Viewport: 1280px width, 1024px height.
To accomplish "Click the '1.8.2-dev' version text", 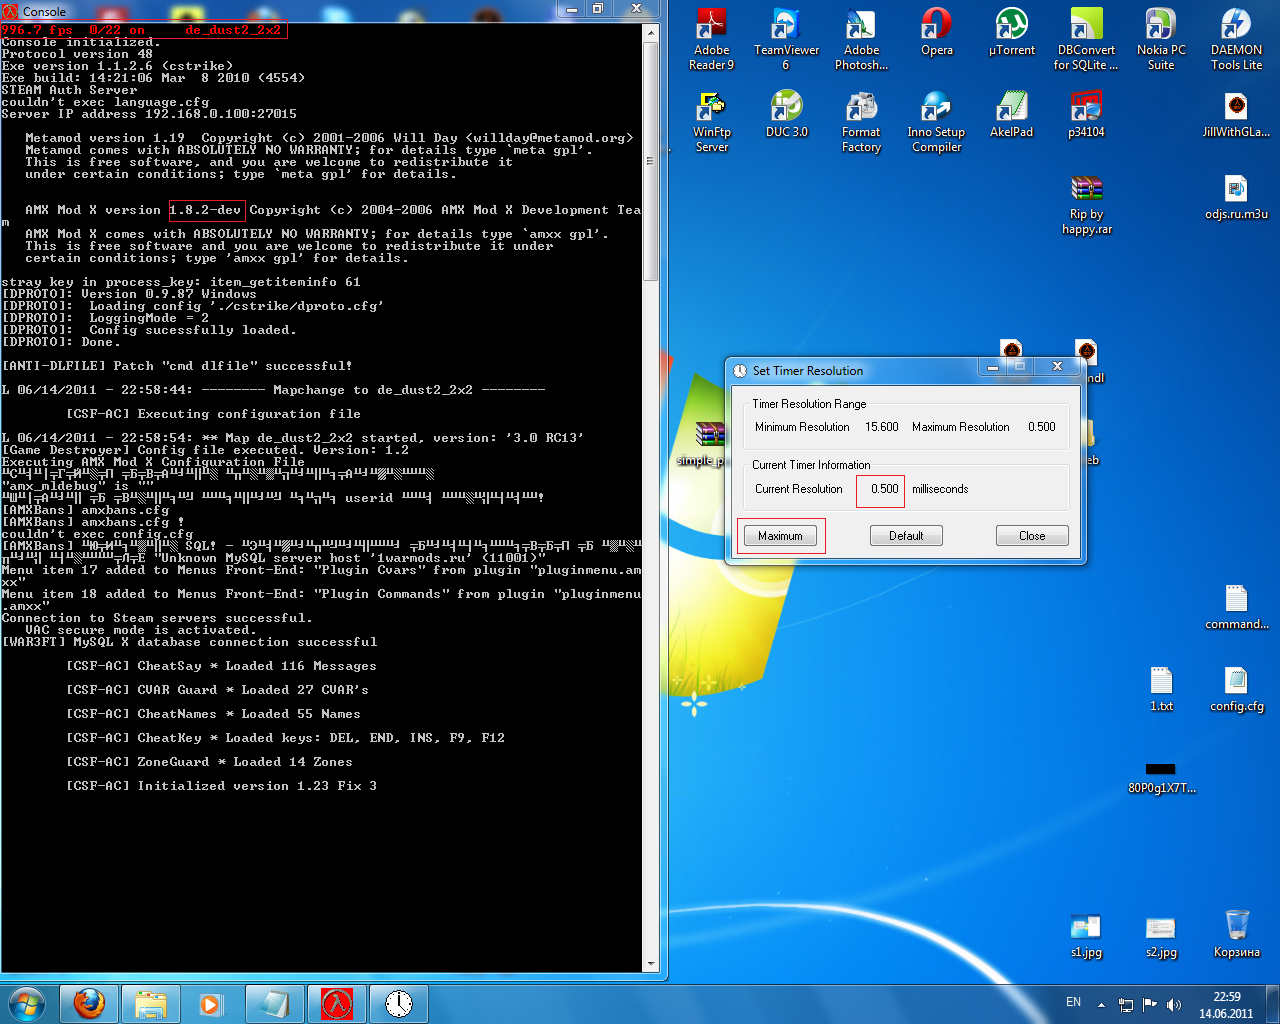I will (x=205, y=210).
